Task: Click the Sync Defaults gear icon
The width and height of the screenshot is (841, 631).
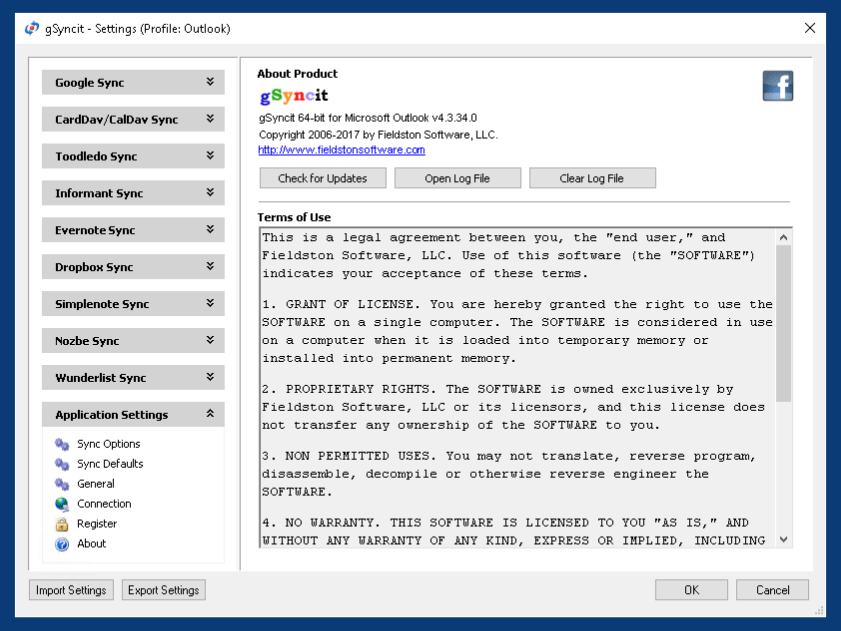Action: tap(62, 464)
